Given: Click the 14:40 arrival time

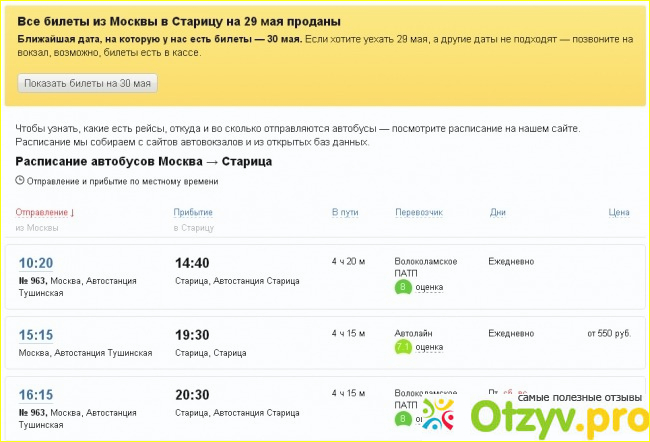Looking at the screenshot, I should click(x=193, y=263).
